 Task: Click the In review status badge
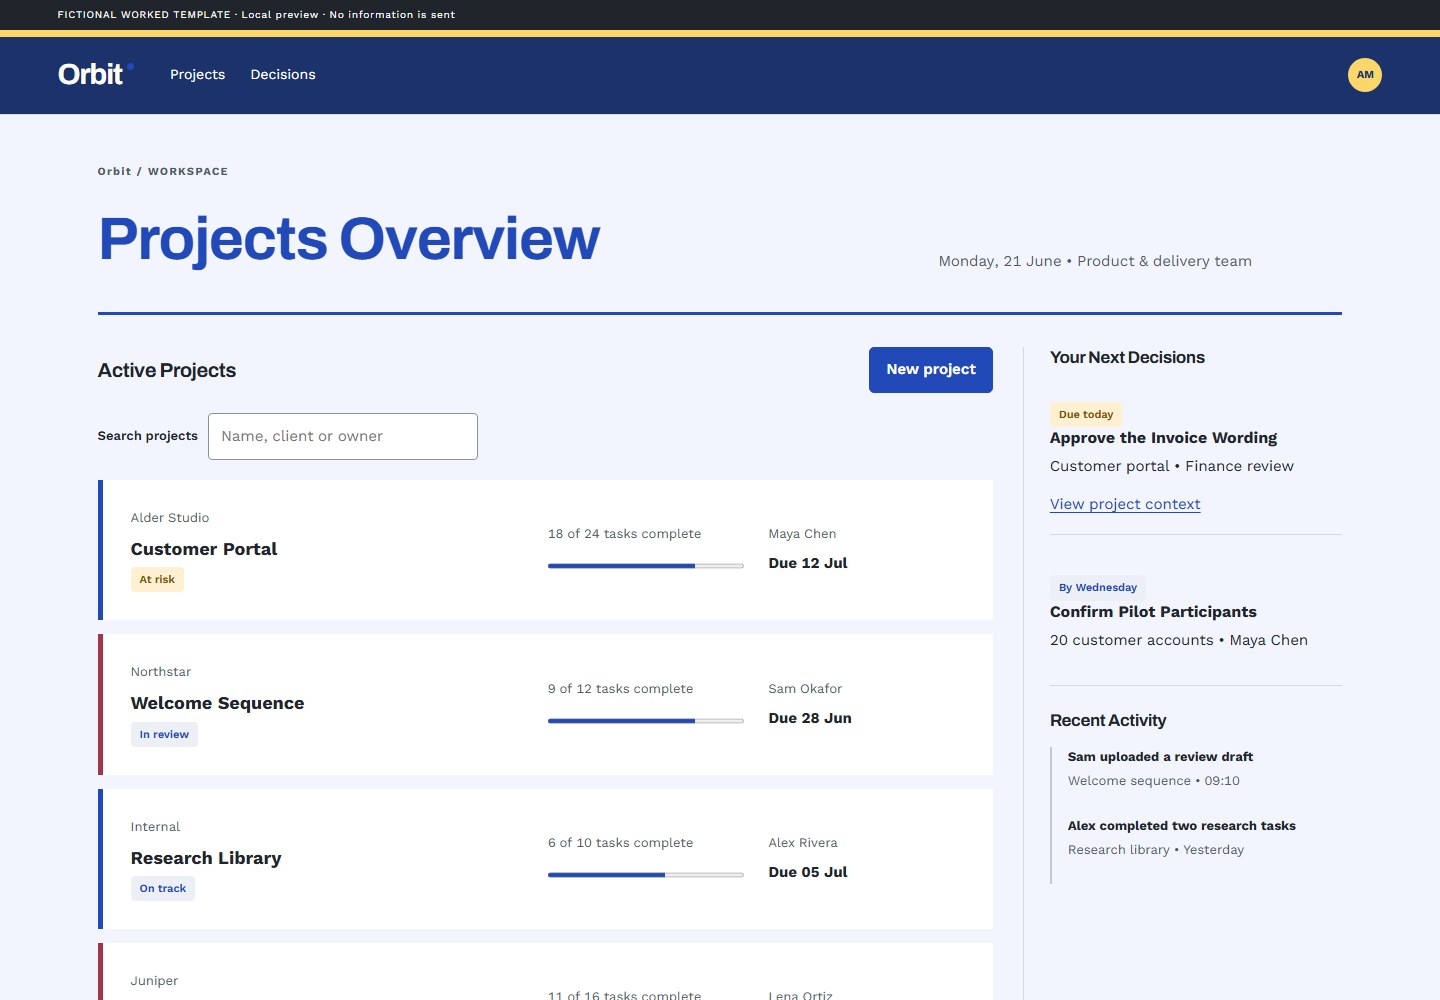coord(164,735)
